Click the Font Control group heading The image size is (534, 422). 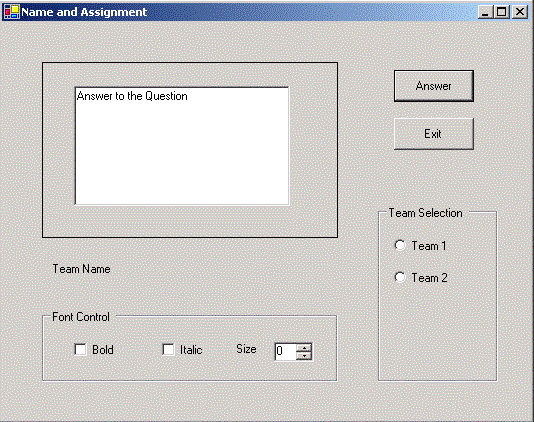(x=81, y=317)
